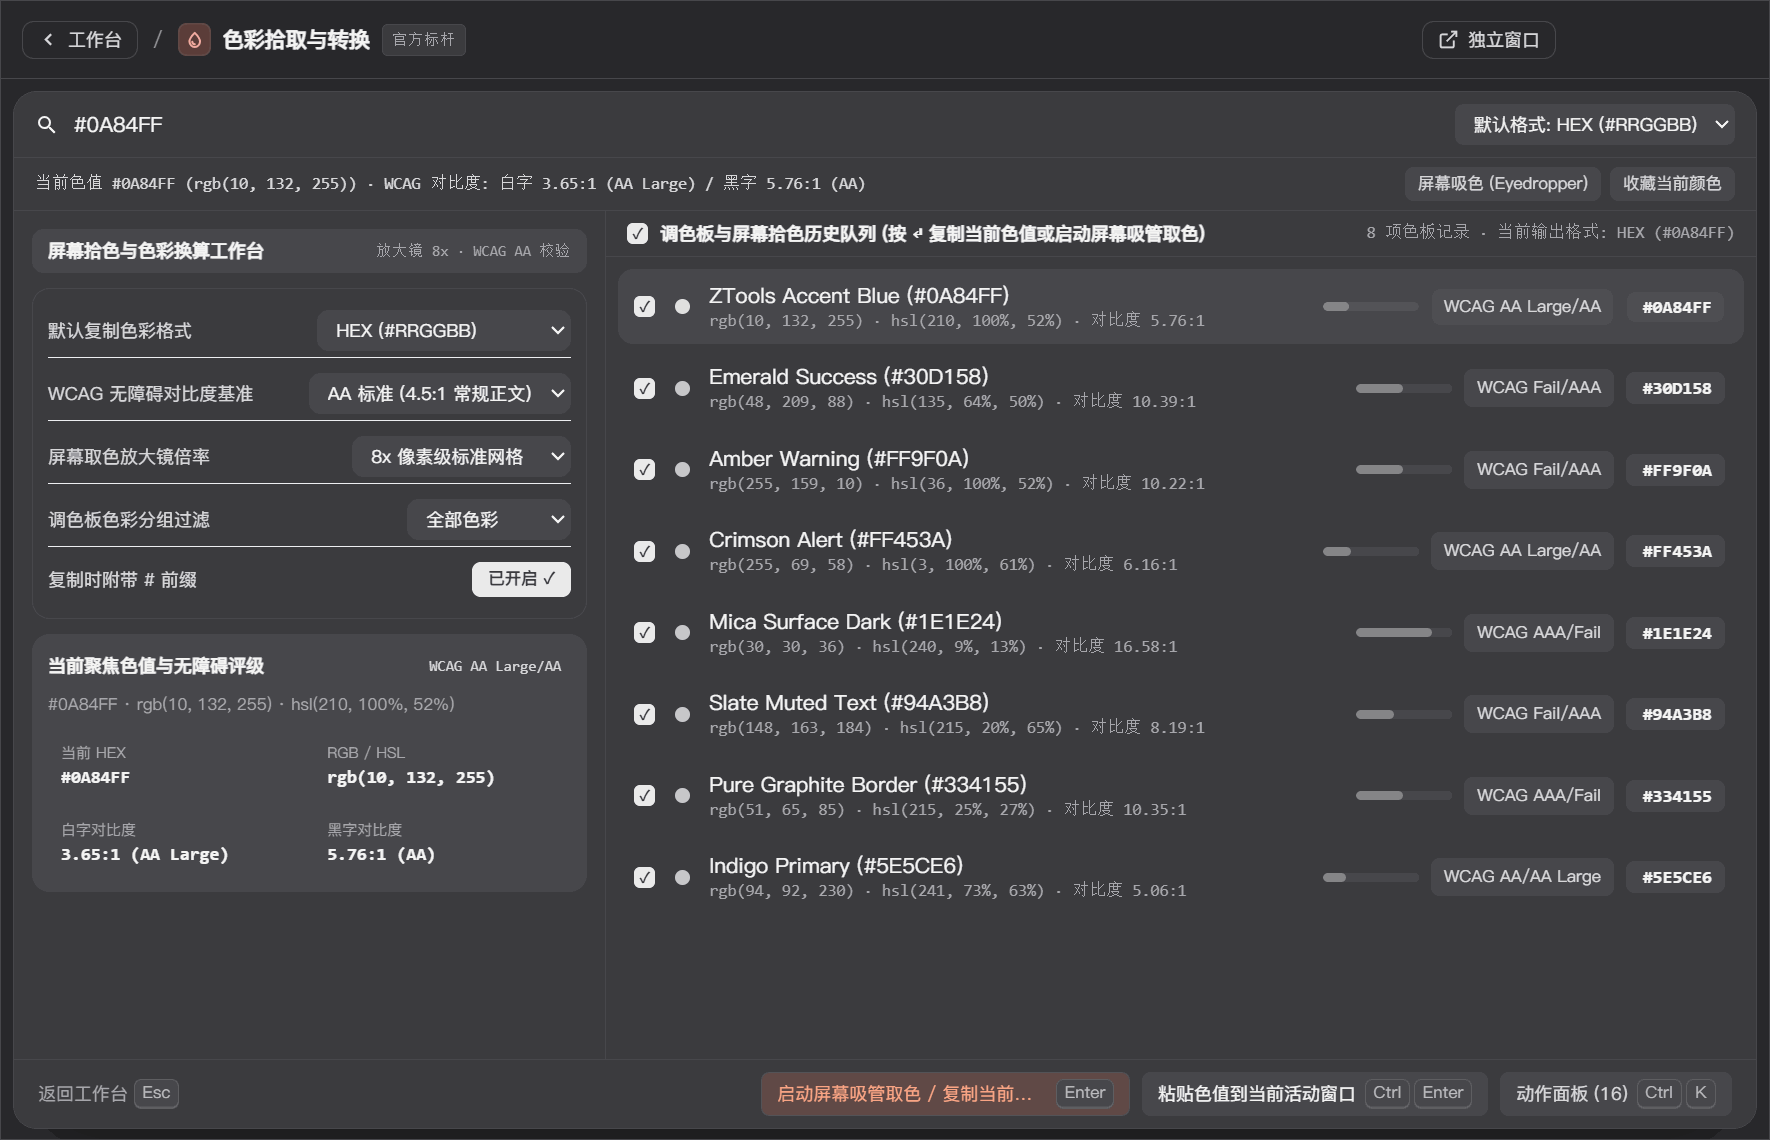Click the #30D158 hex badge

(1676, 389)
